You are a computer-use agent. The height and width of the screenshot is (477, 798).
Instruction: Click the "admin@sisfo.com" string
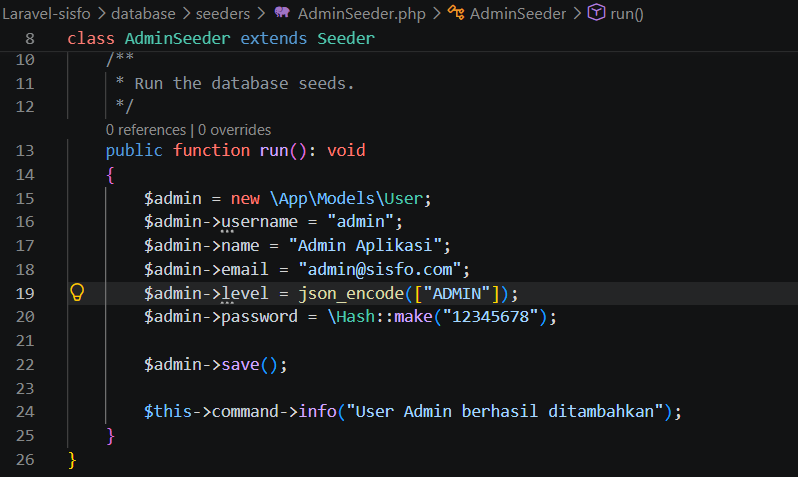pyautogui.click(x=380, y=269)
